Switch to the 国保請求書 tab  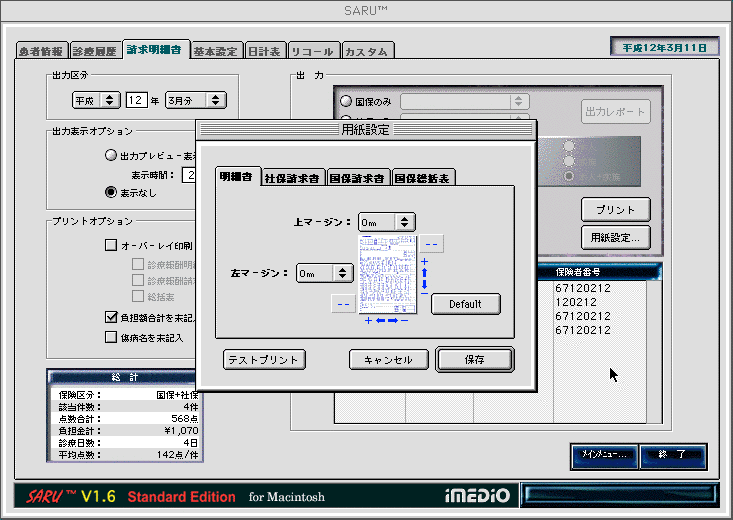click(x=357, y=178)
